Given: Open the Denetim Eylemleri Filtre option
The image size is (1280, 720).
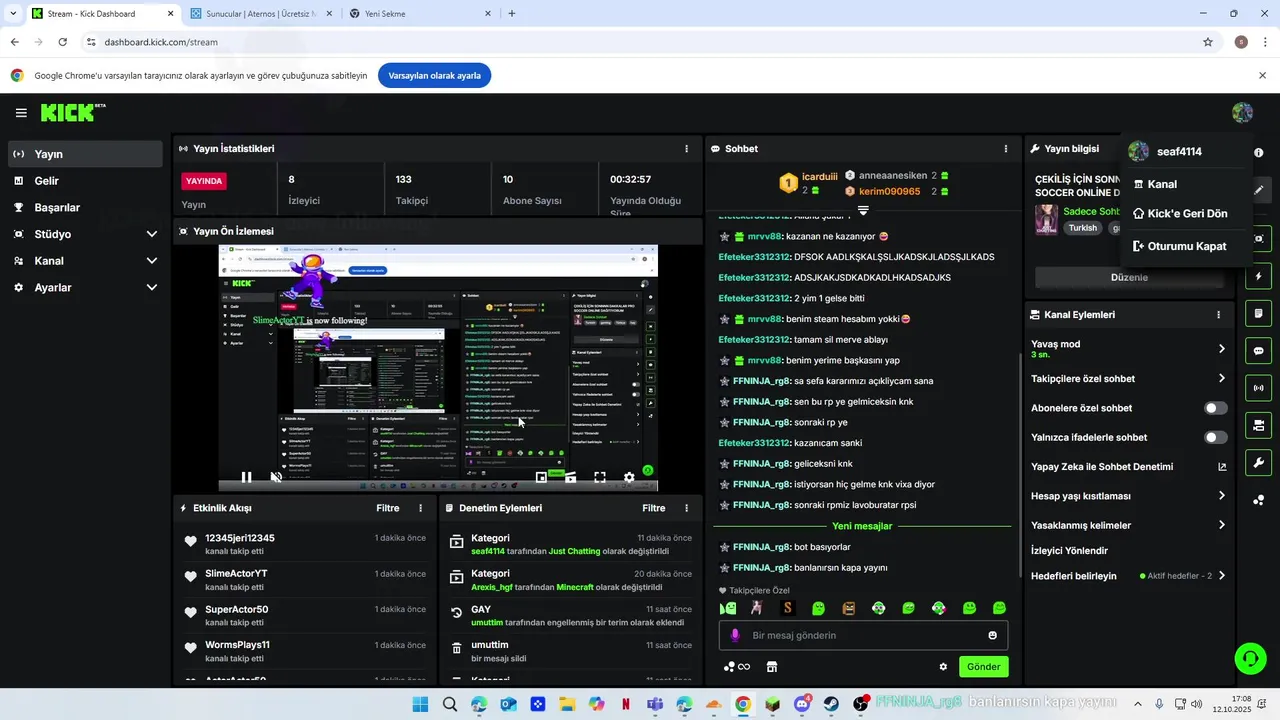Looking at the screenshot, I should point(654,508).
